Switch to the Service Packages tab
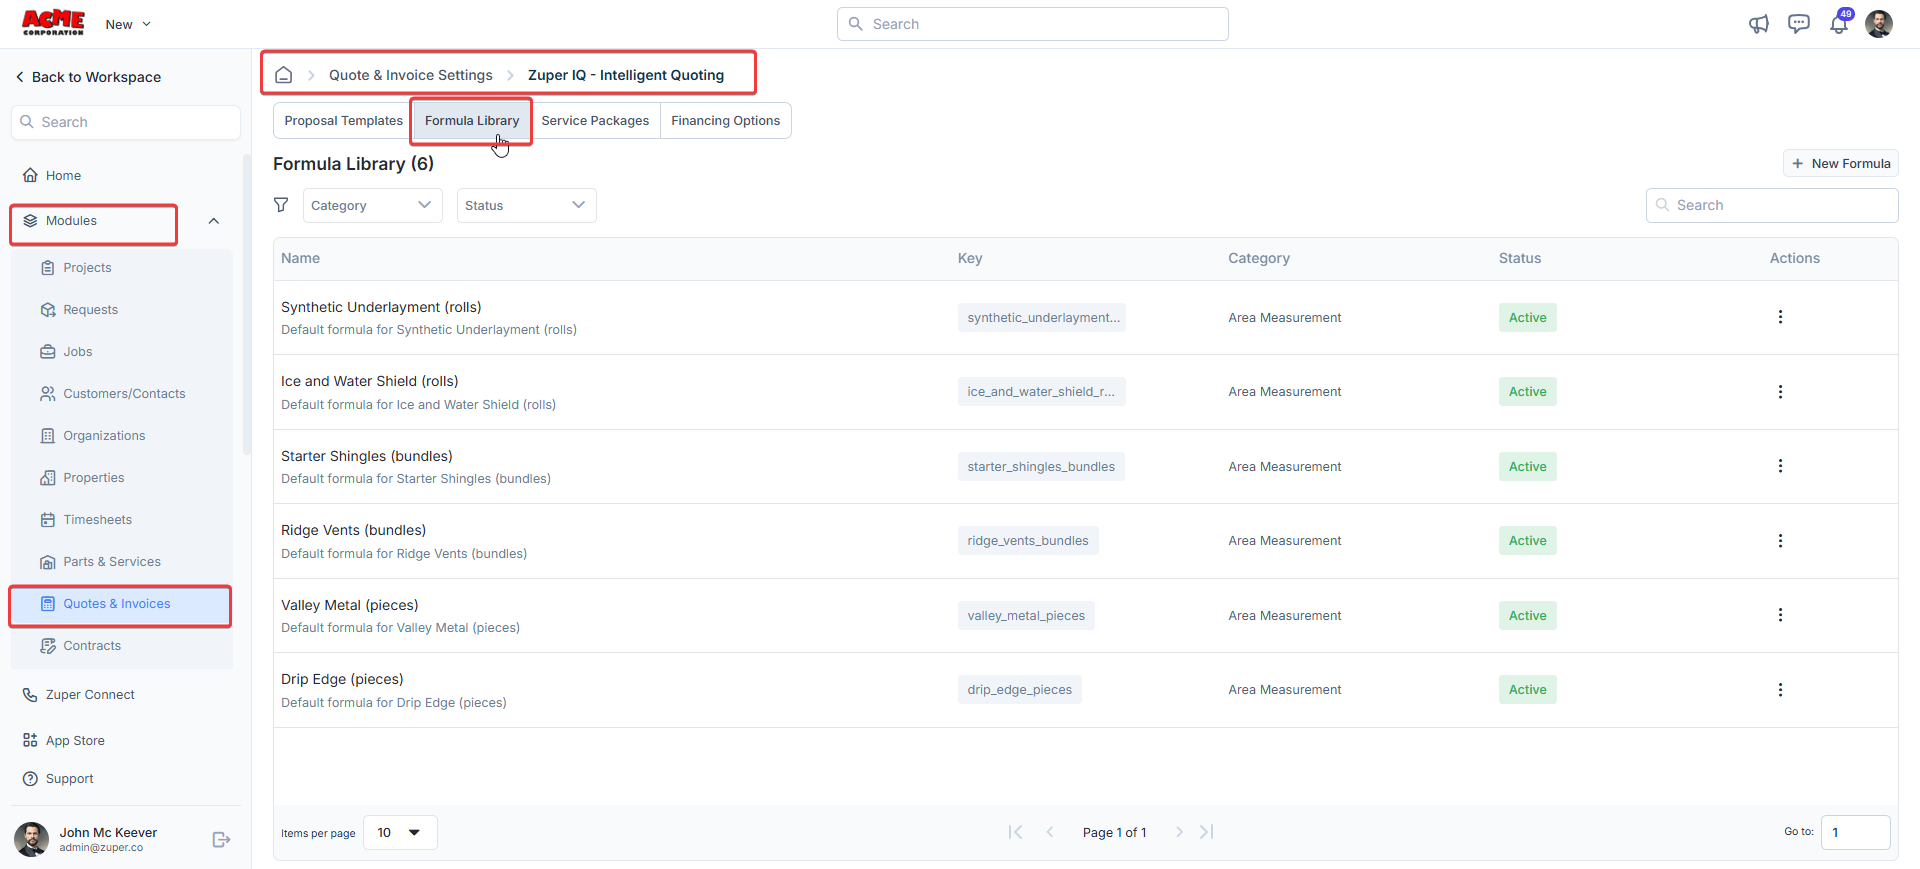1920x869 pixels. (x=595, y=121)
